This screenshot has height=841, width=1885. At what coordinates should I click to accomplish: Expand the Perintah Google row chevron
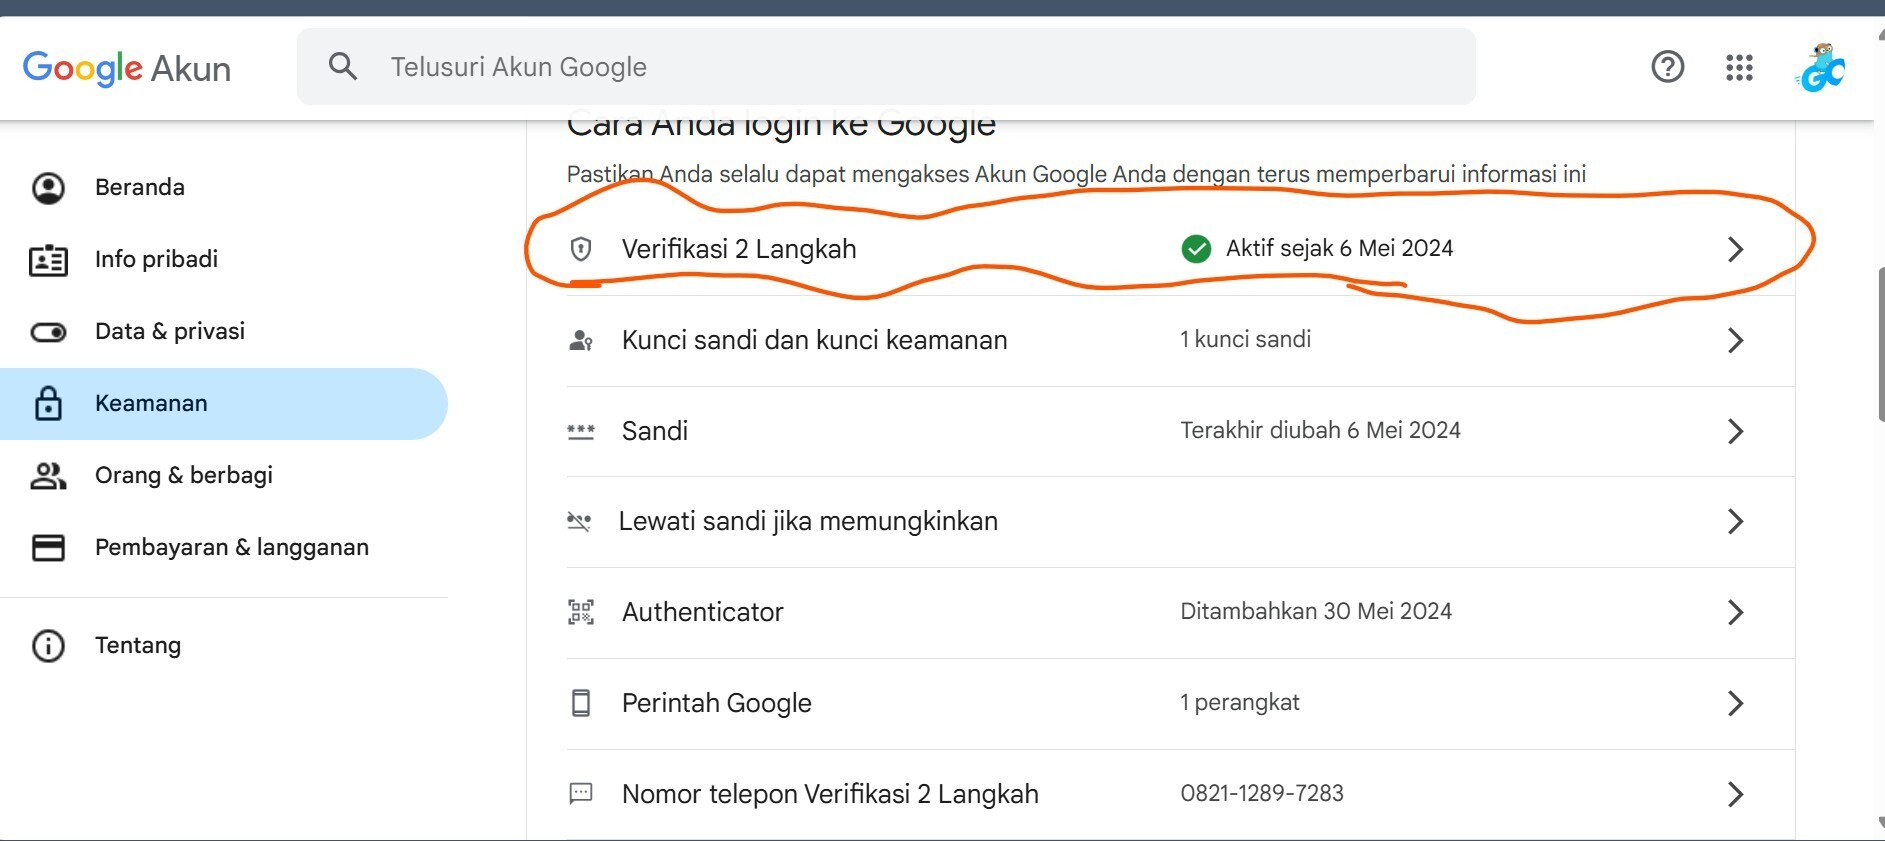1736,703
